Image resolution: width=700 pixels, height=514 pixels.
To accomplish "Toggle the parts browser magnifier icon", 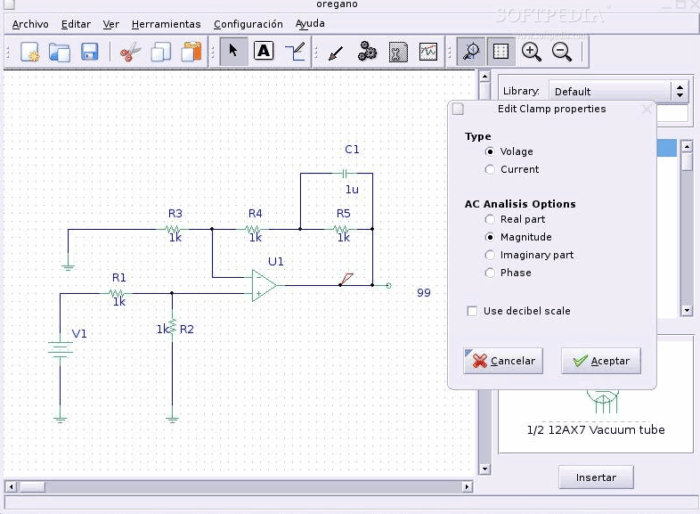I will tap(471, 52).
